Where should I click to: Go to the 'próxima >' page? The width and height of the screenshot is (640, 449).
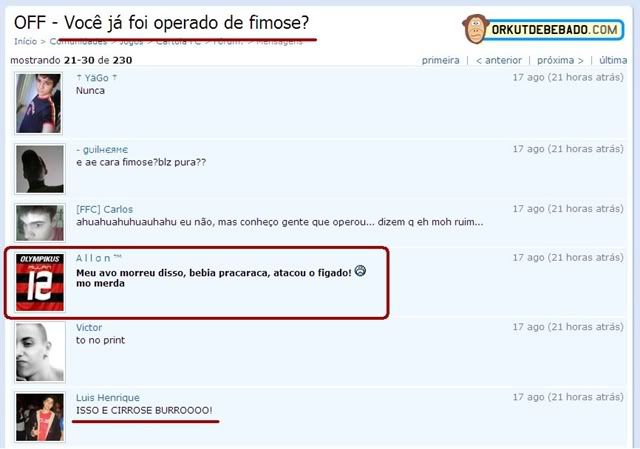tap(560, 60)
